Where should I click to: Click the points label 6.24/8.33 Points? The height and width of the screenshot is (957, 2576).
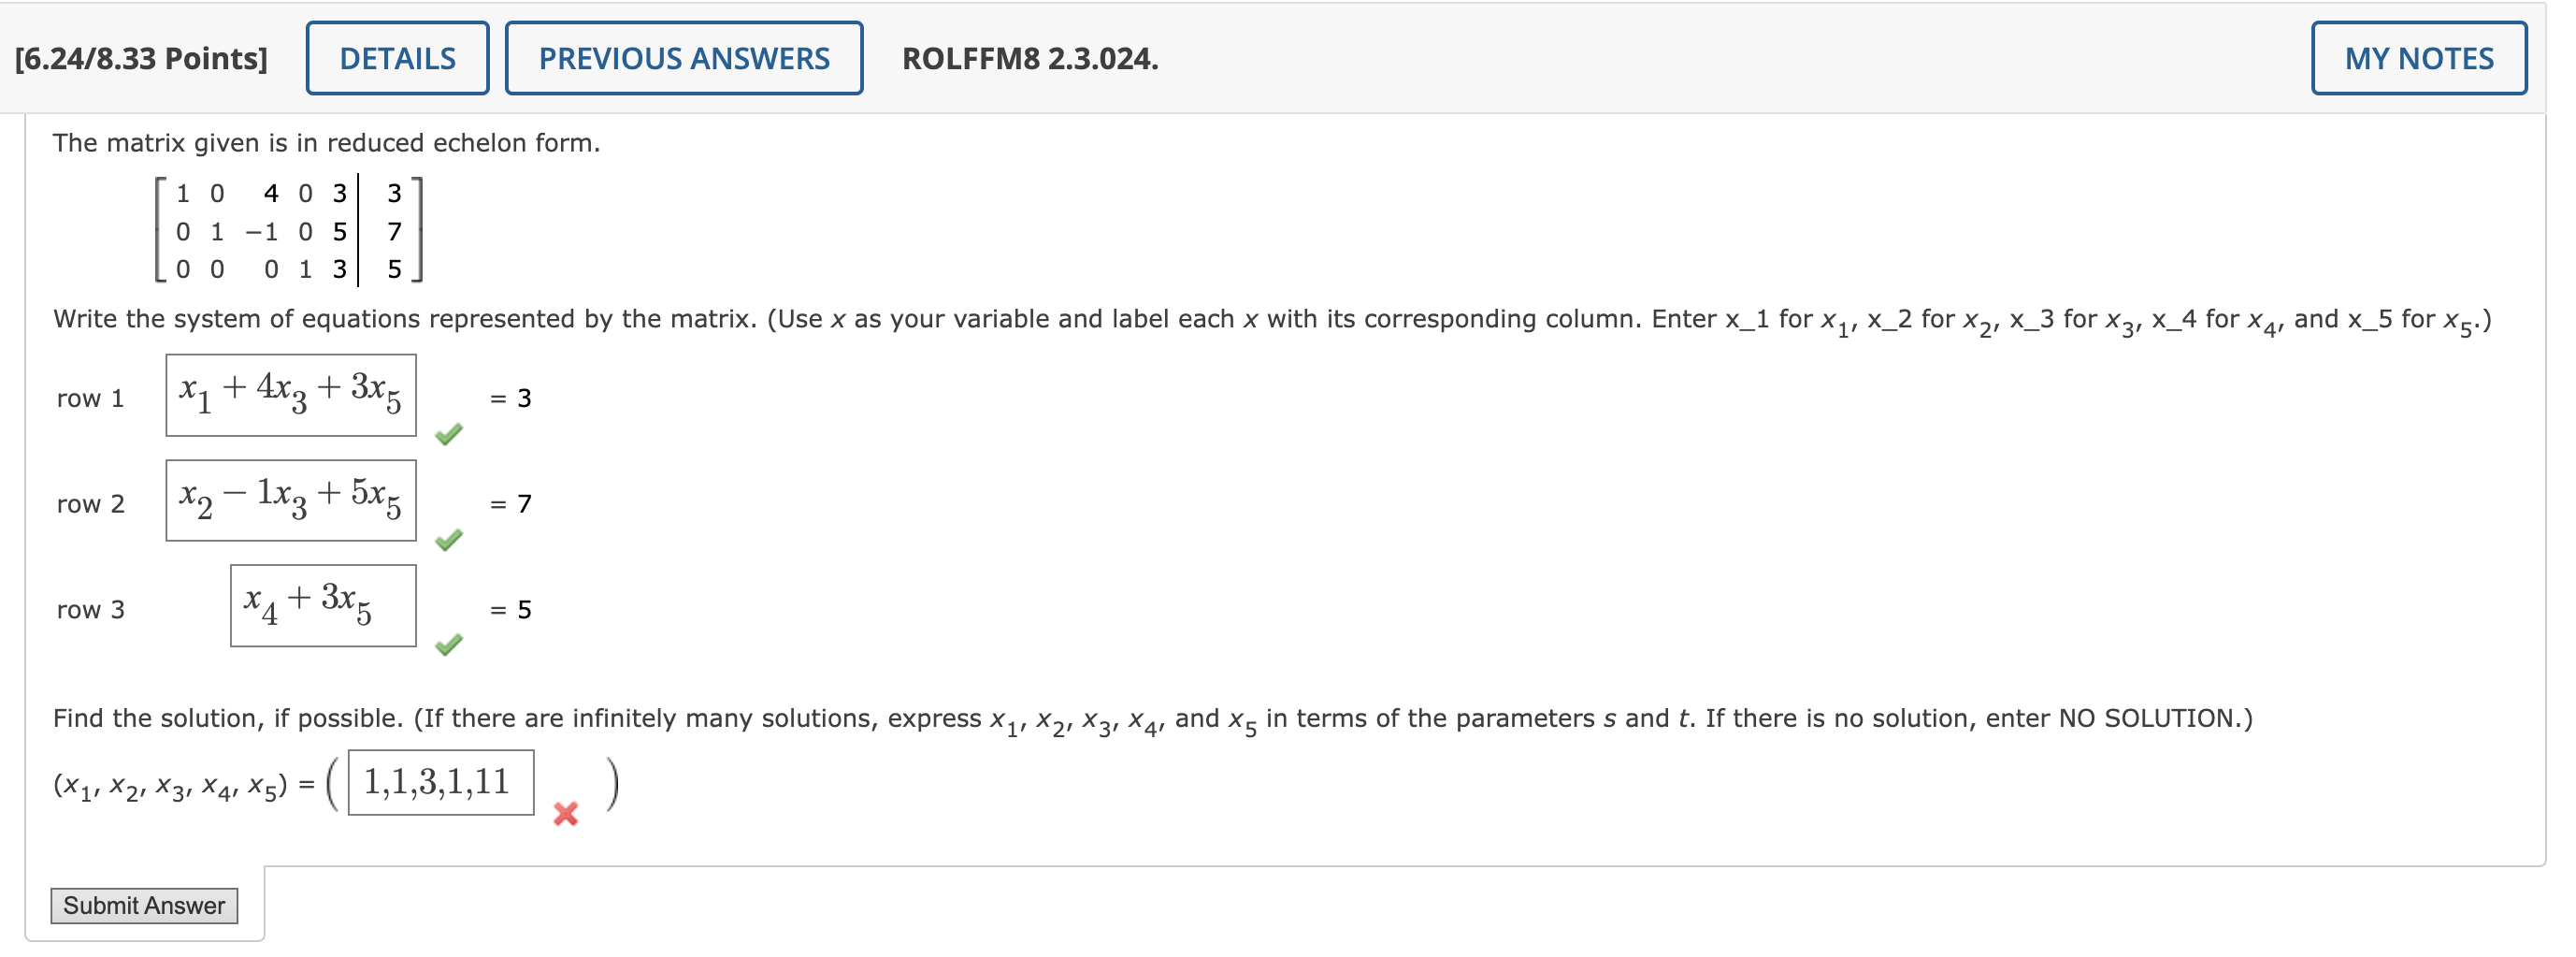[x=140, y=60]
